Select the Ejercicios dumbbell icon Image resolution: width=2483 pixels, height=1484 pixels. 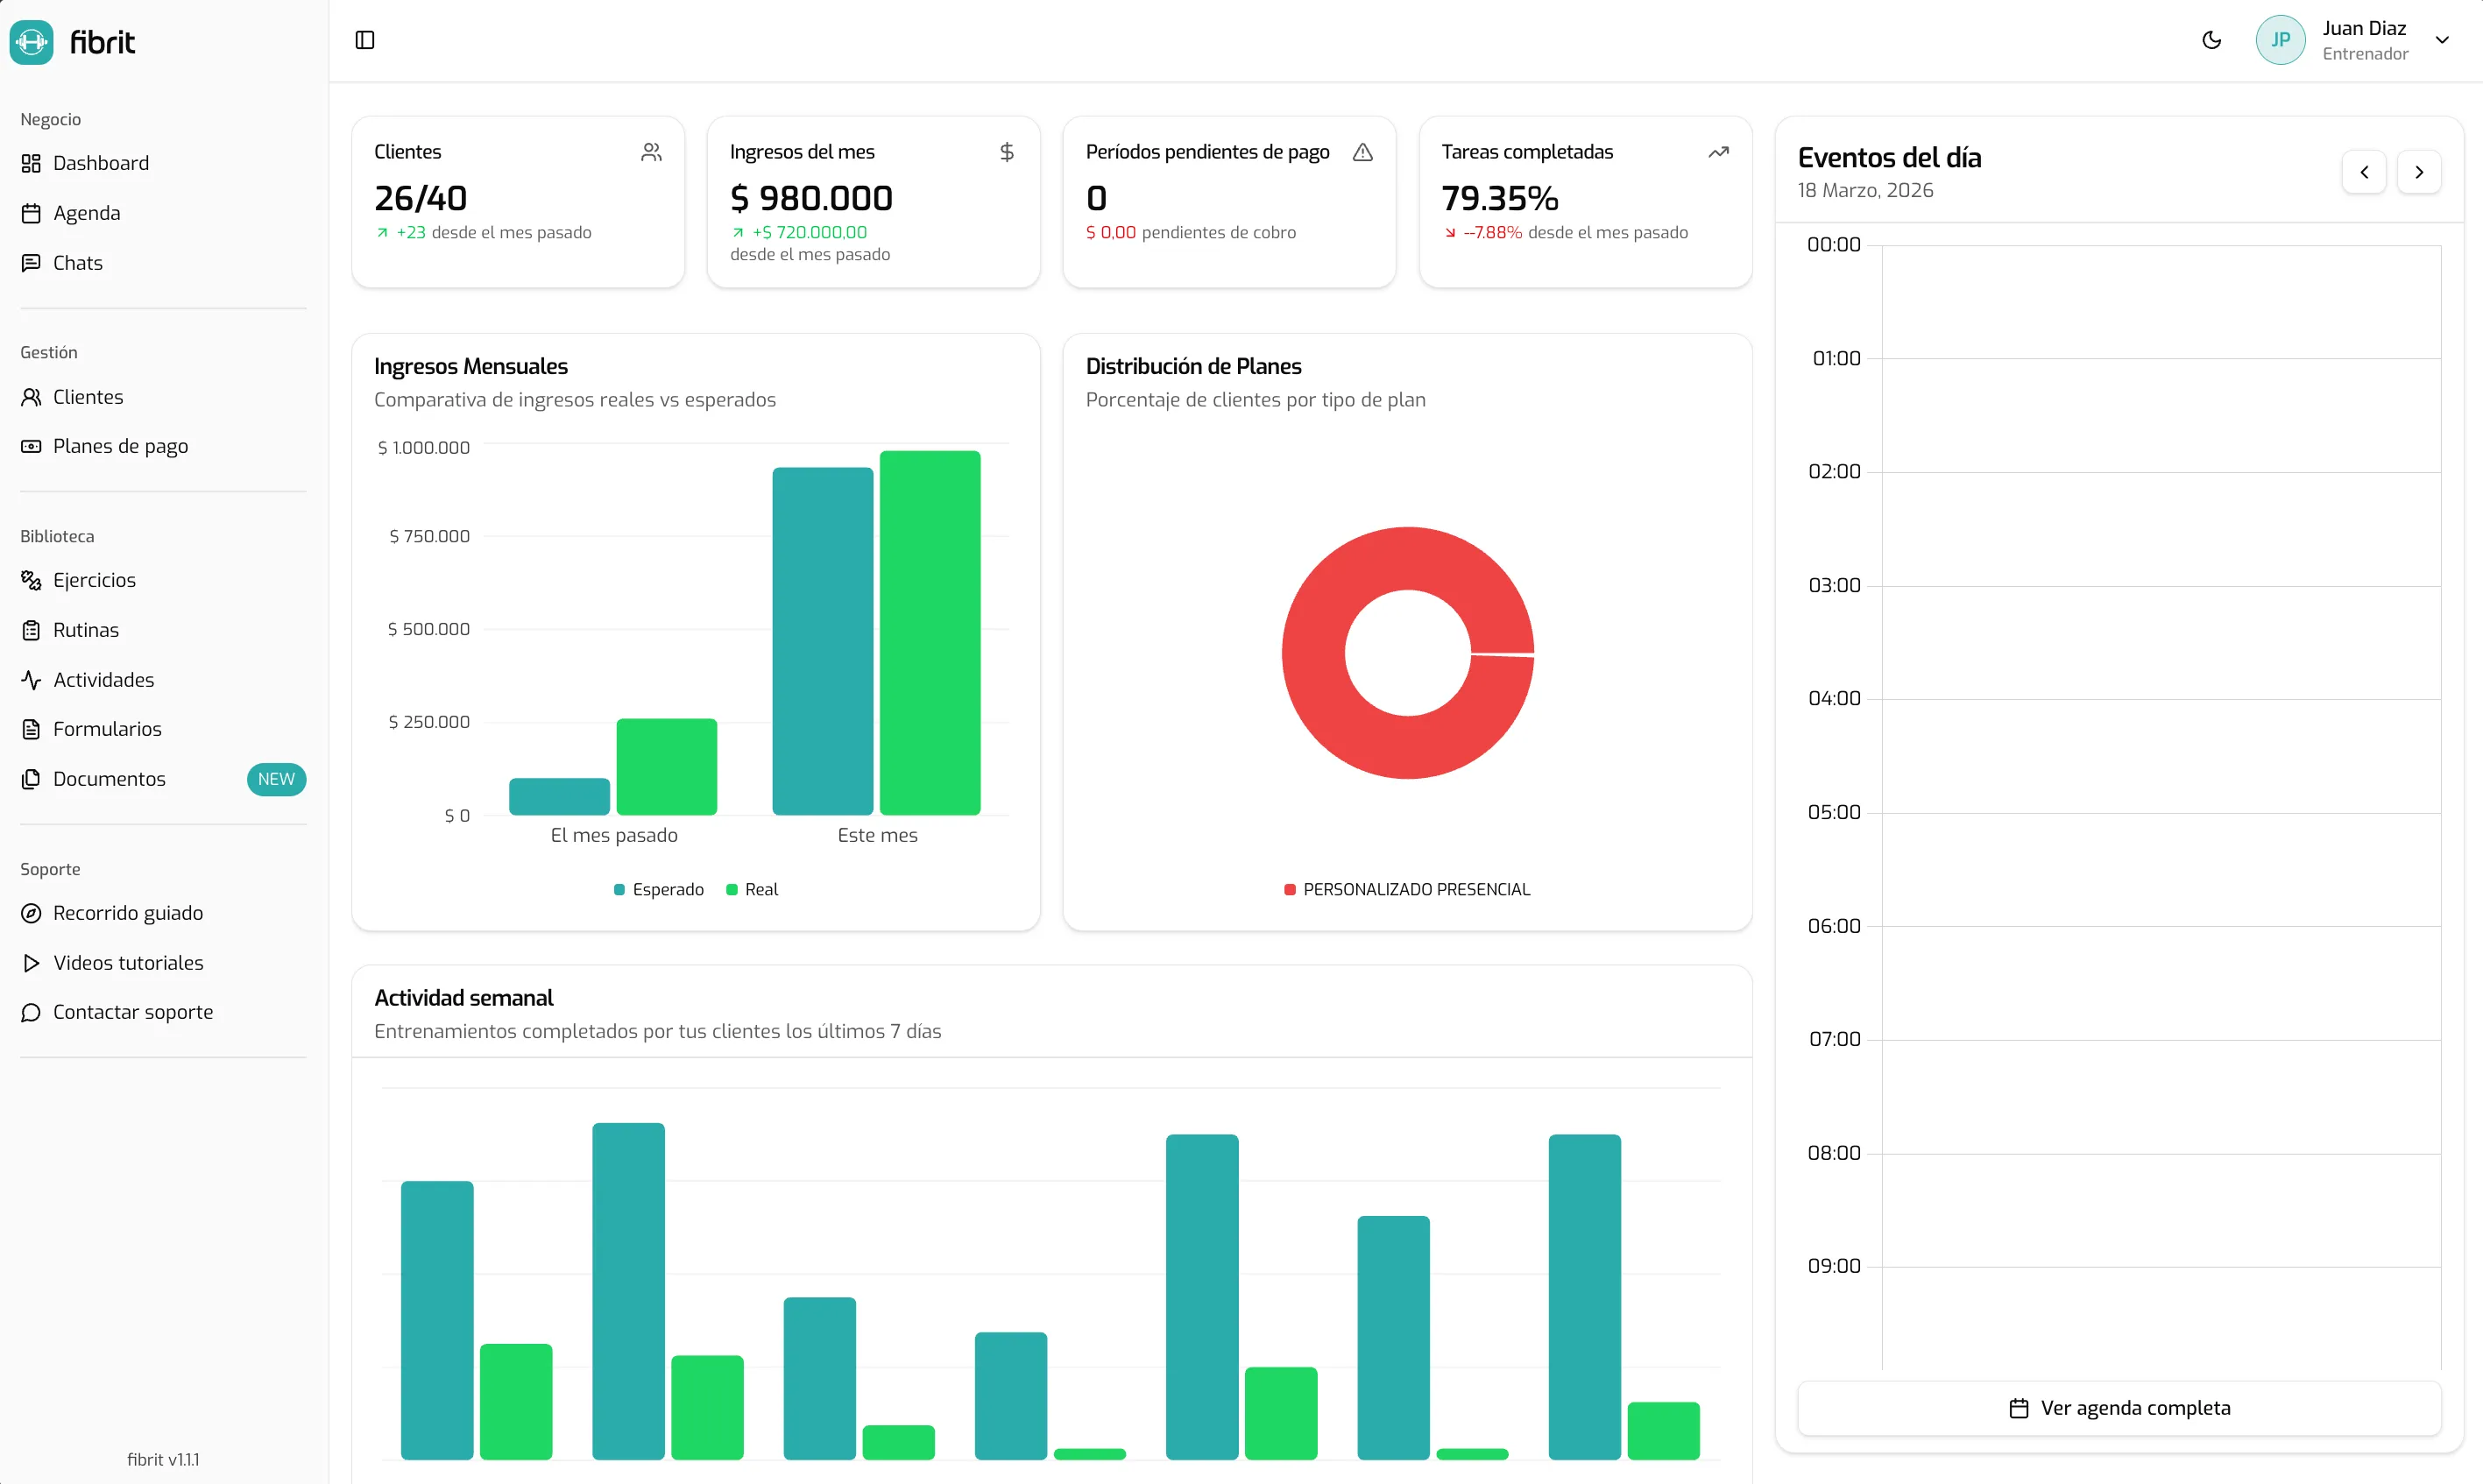(x=31, y=579)
